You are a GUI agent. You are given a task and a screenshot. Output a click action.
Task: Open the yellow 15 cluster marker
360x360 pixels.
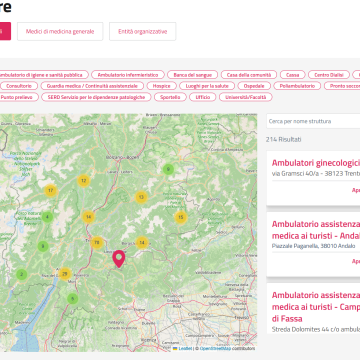[x=181, y=217]
